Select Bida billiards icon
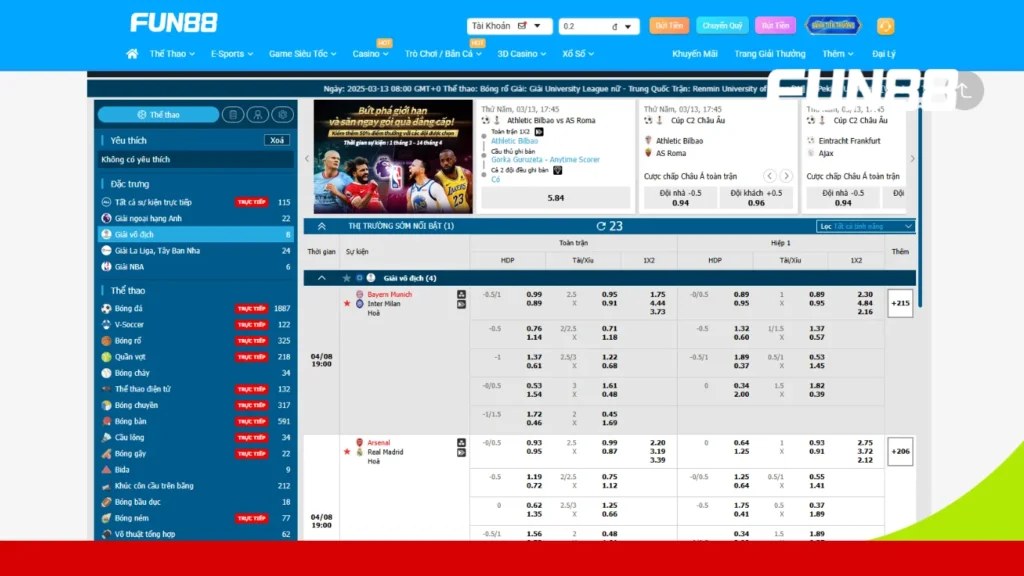This screenshot has width=1024, height=576. 106,470
